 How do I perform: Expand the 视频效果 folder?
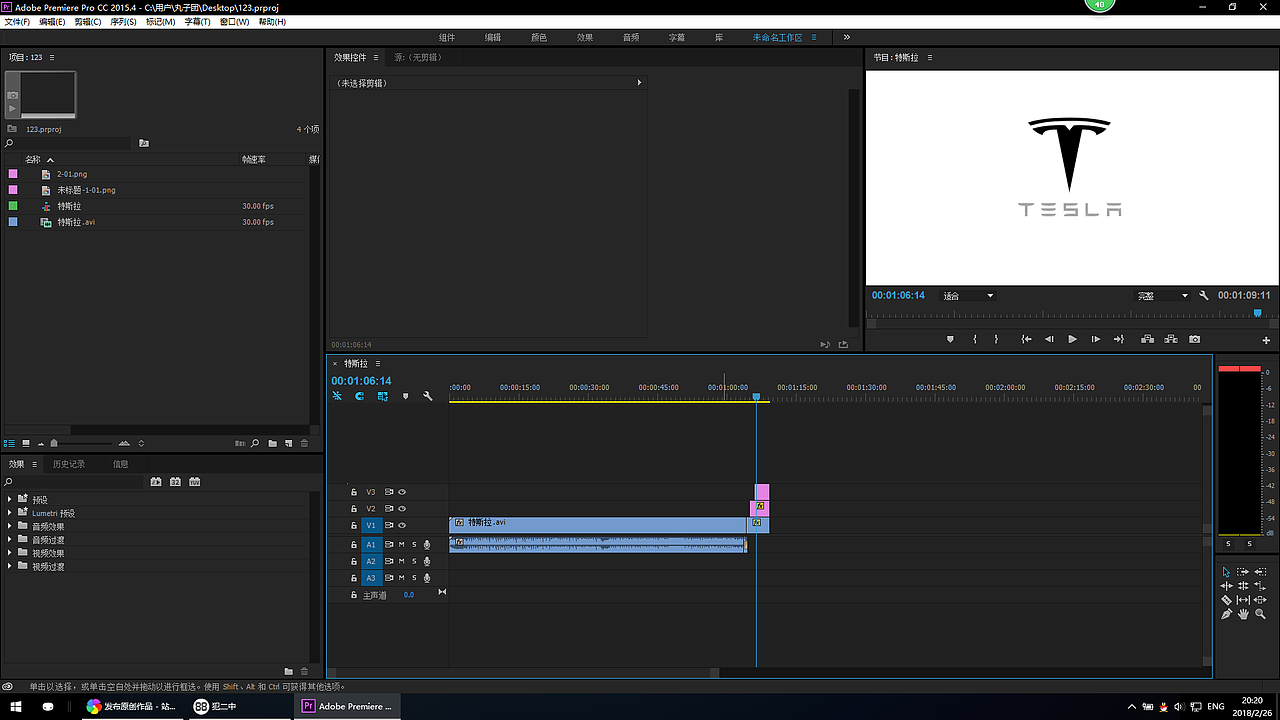tap(10, 553)
